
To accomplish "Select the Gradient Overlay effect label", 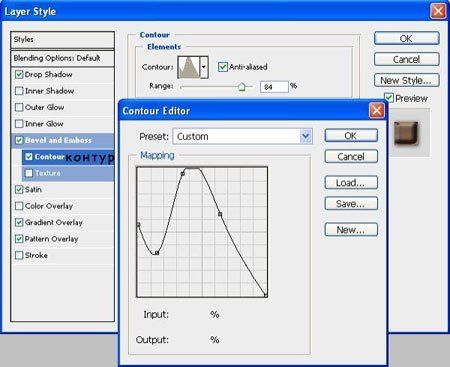I will [x=54, y=222].
